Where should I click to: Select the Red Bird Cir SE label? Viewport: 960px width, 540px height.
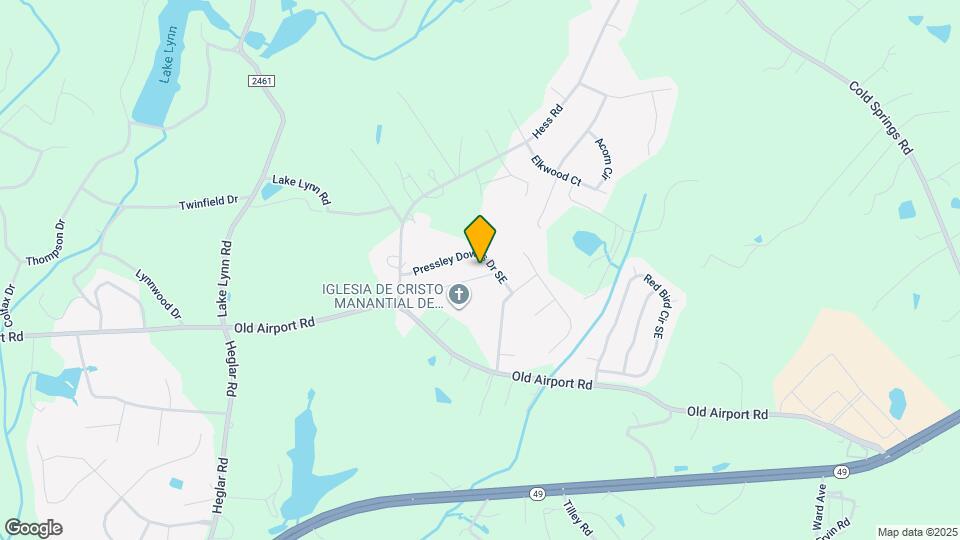(x=658, y=306)
